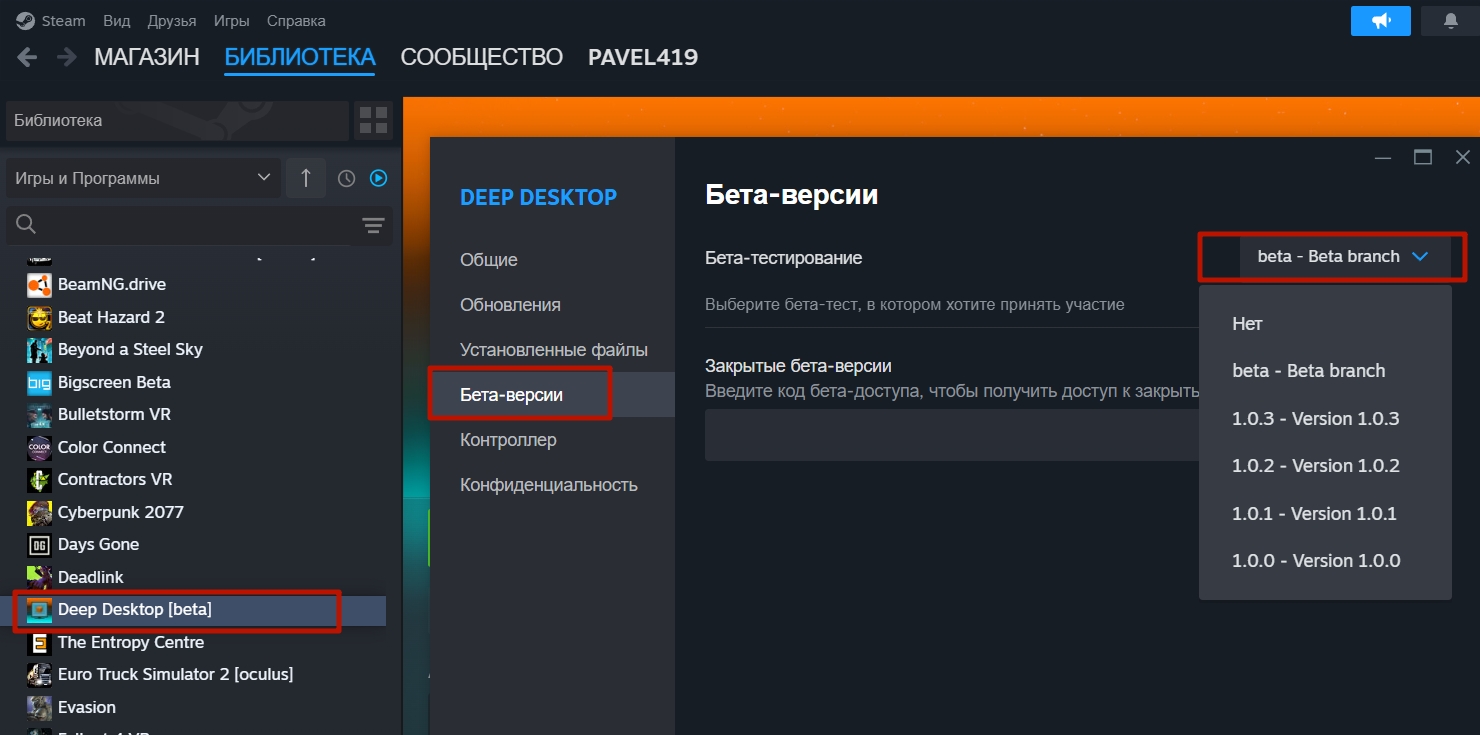Image resolution: width=1480 pixels, height=735 pixels.
Task: Switch library to grid view icon
Action: click(373, 120)
